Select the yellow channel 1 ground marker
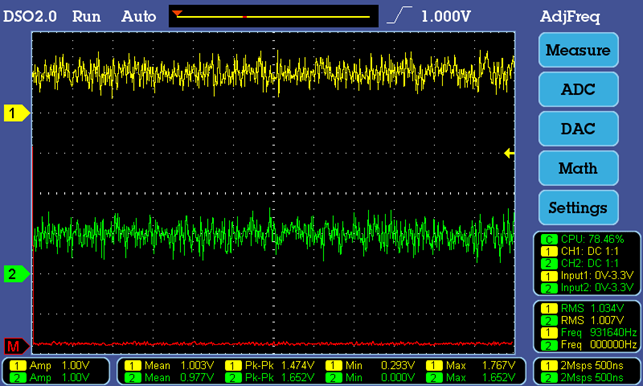Image resolution: width=643 pixels, height=386 pixels. 16,113
